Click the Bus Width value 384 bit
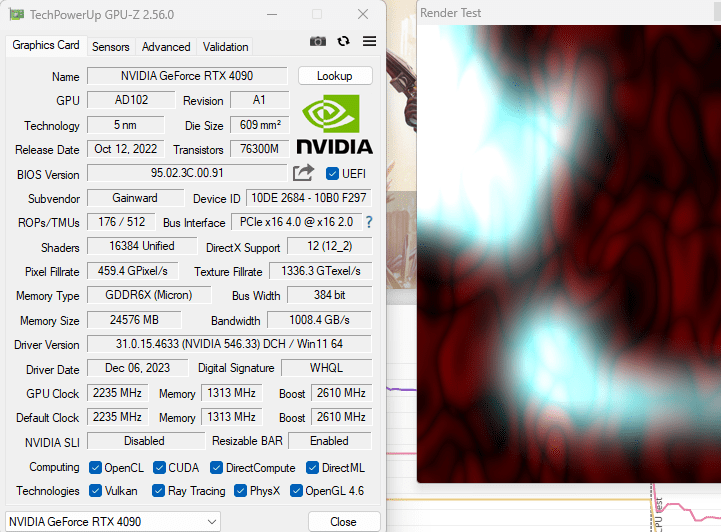Image resolution: width=721 pixels, height=532 pixels. point(329,295)
